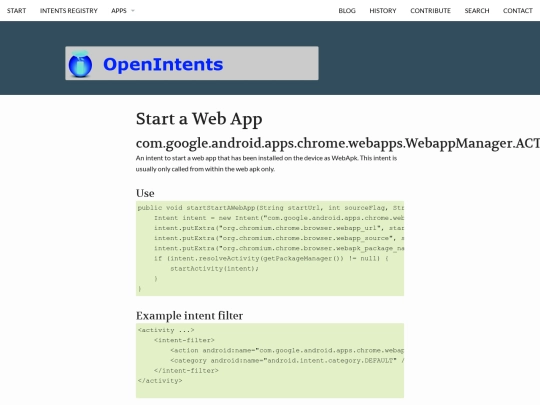Open the INTENTS REGISTRY page
Image resolution: width=540 pixels, height=405 pixels.
(x=69, y=11)
